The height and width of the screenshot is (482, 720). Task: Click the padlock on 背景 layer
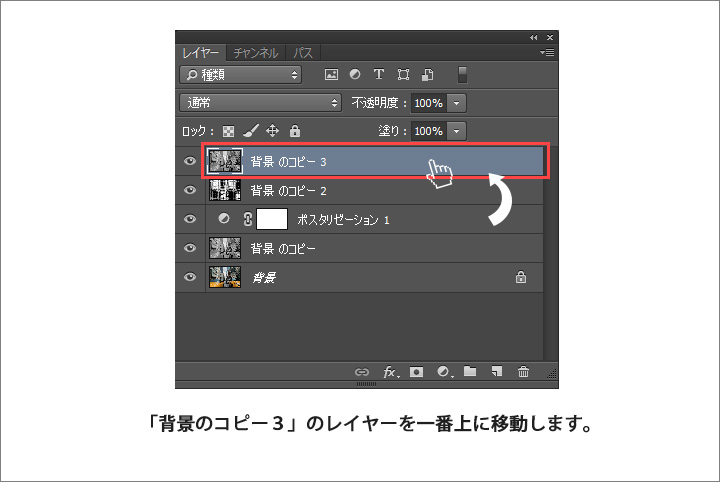[521, 277]
